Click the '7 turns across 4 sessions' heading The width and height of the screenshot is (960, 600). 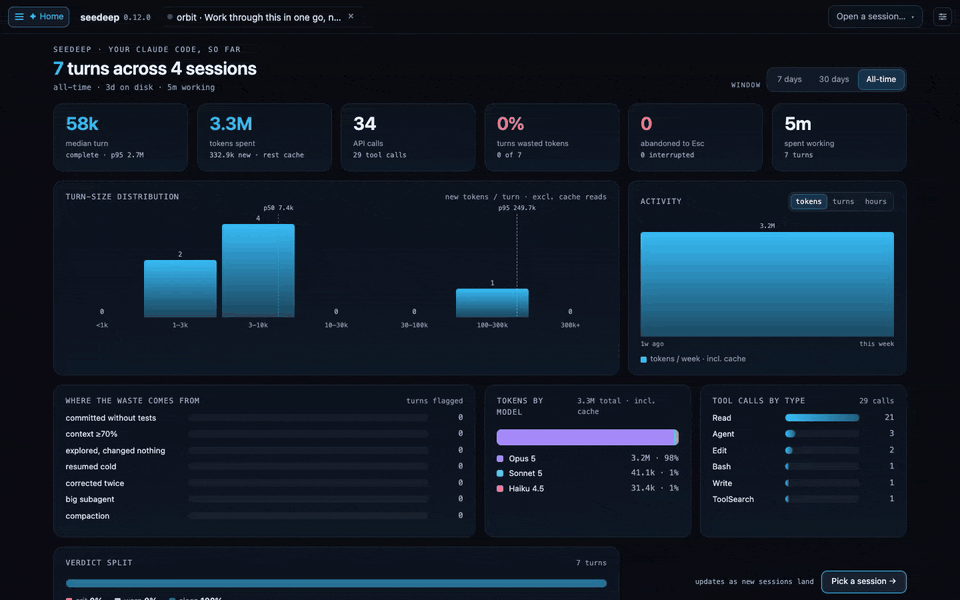(x=155, y=69)
